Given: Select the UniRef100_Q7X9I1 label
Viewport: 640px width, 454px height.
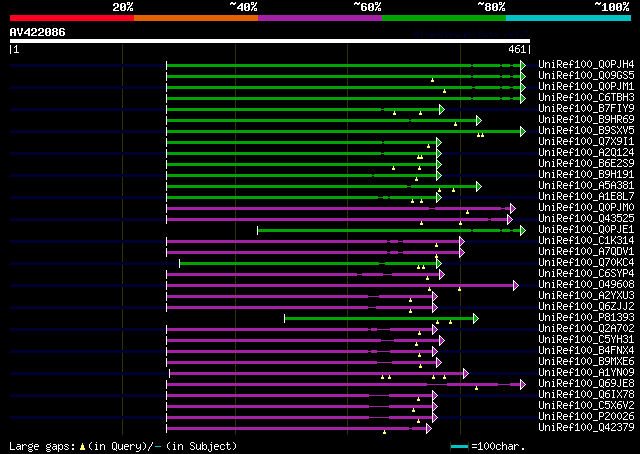Looking at the screenshot, I should [586, 142].
